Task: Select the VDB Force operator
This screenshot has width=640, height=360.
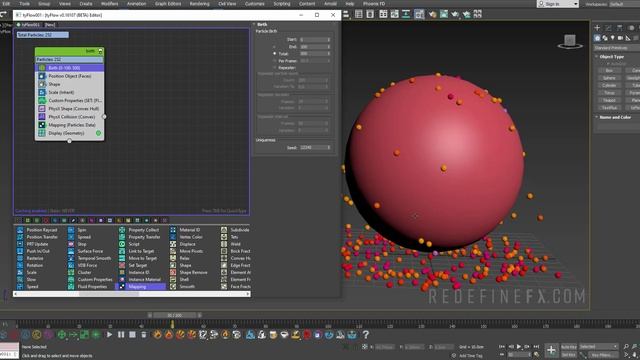Action: click(x=87, y=265)
